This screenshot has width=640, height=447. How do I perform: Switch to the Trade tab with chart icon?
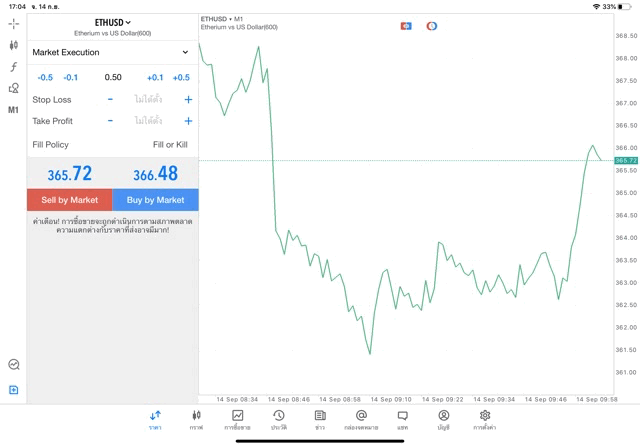[237, 419]
